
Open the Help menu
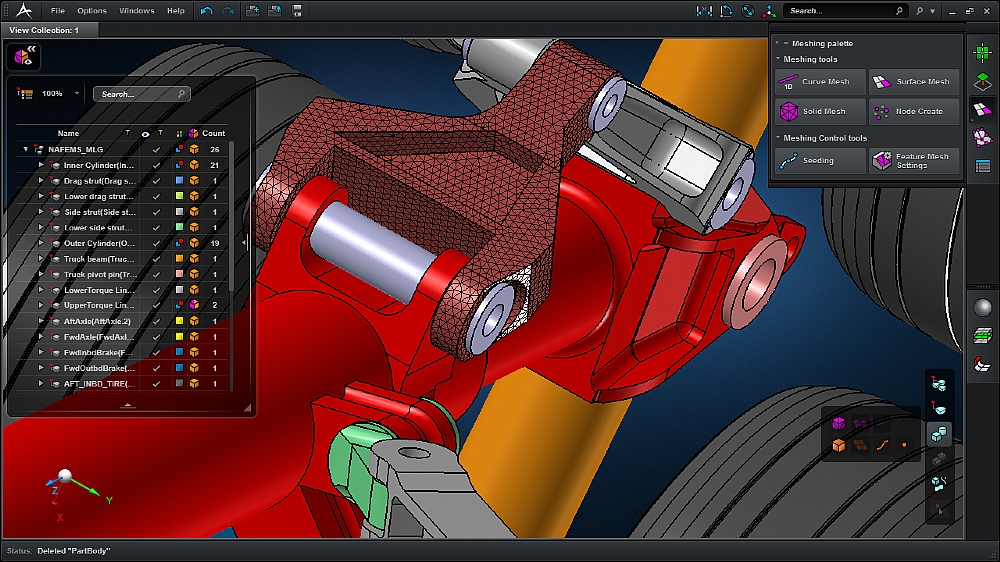pos(175,11)
